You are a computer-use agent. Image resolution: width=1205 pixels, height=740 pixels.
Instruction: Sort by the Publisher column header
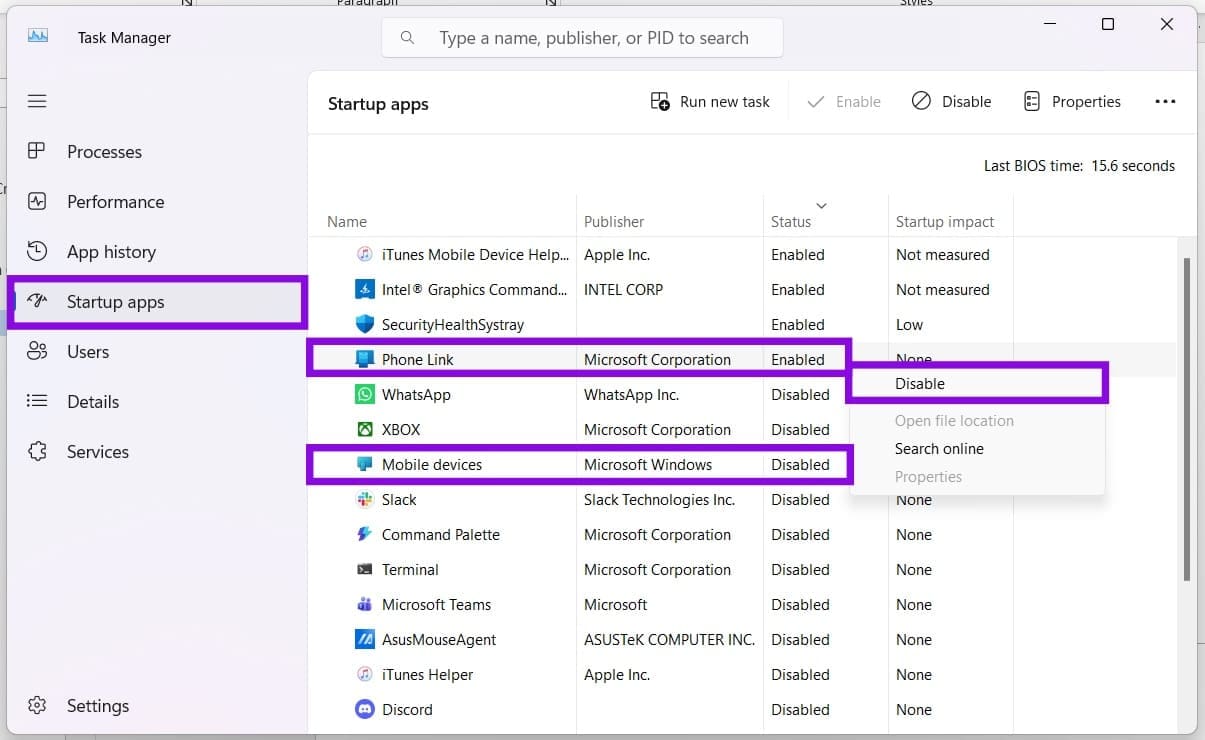click(x=614, y=222)
